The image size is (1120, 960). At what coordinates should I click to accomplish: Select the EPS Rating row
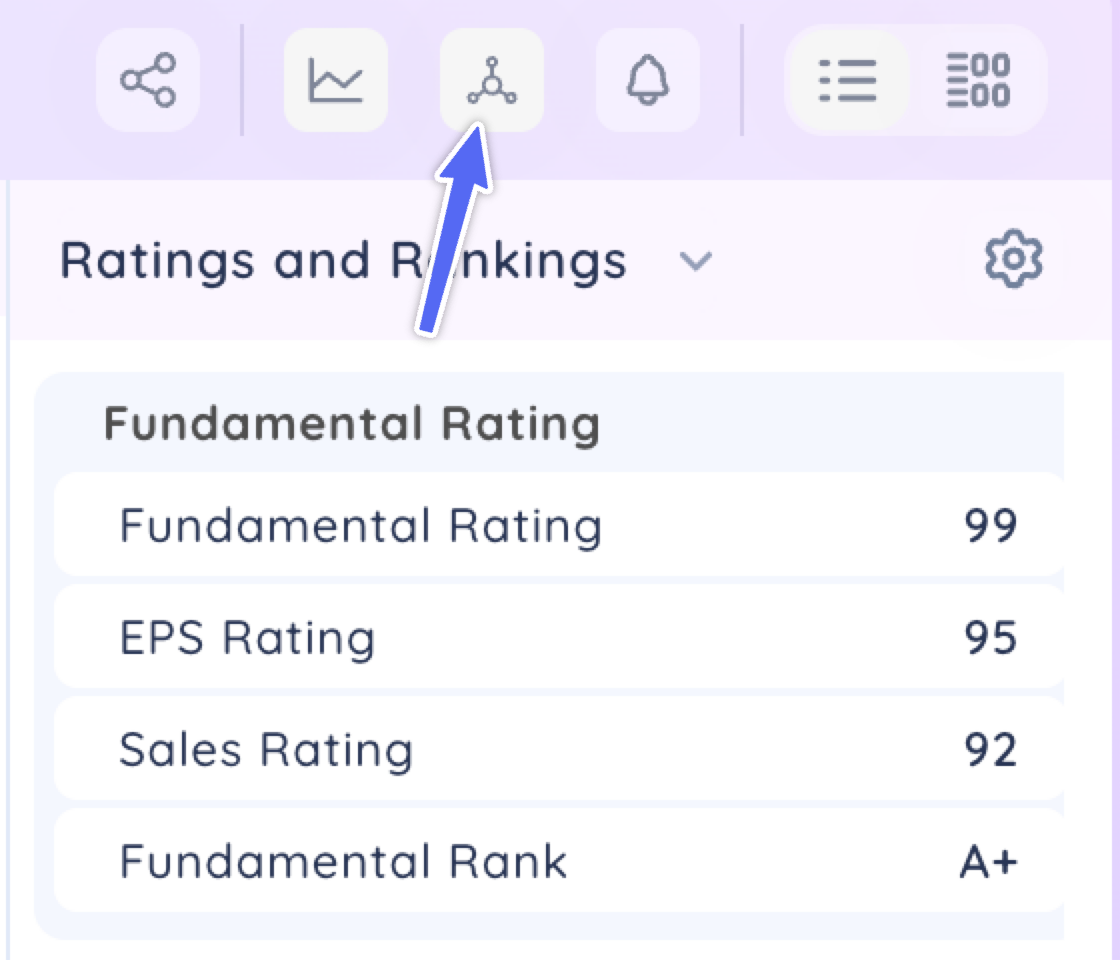tap(559, 636)
